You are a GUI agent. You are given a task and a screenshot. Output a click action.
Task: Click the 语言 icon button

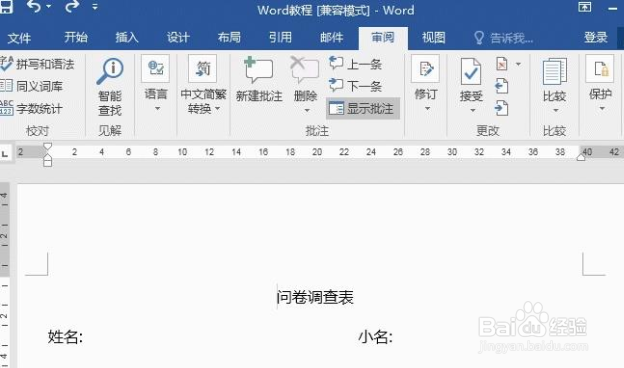coord(156,68)
